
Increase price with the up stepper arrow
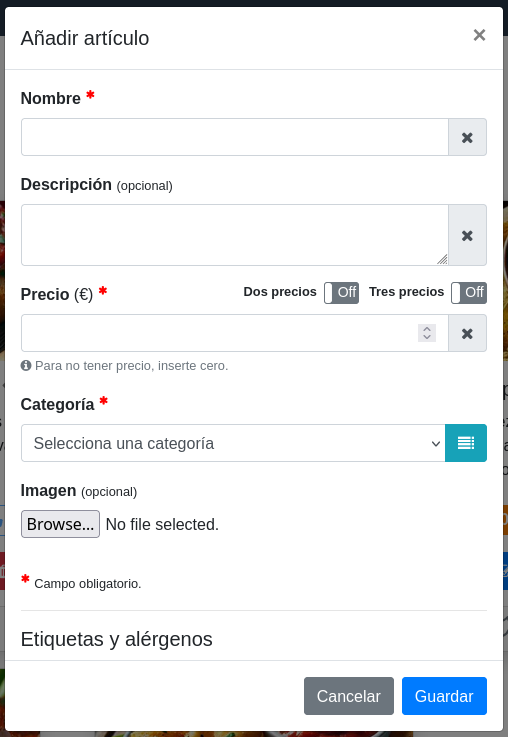(427, 329)
